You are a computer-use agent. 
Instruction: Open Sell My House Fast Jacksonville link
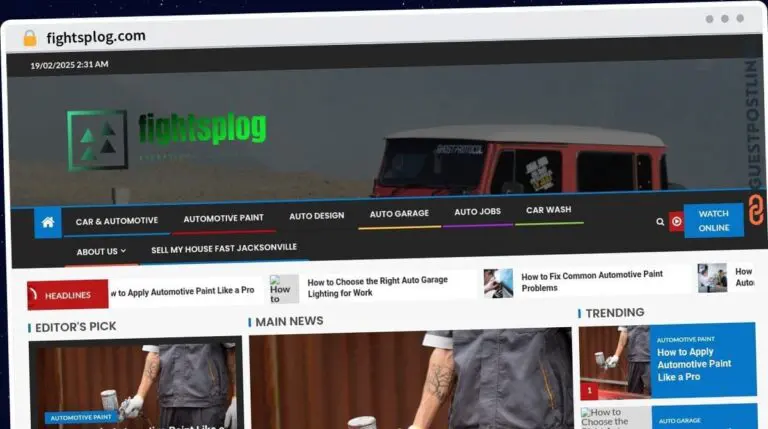pos(224,248)
